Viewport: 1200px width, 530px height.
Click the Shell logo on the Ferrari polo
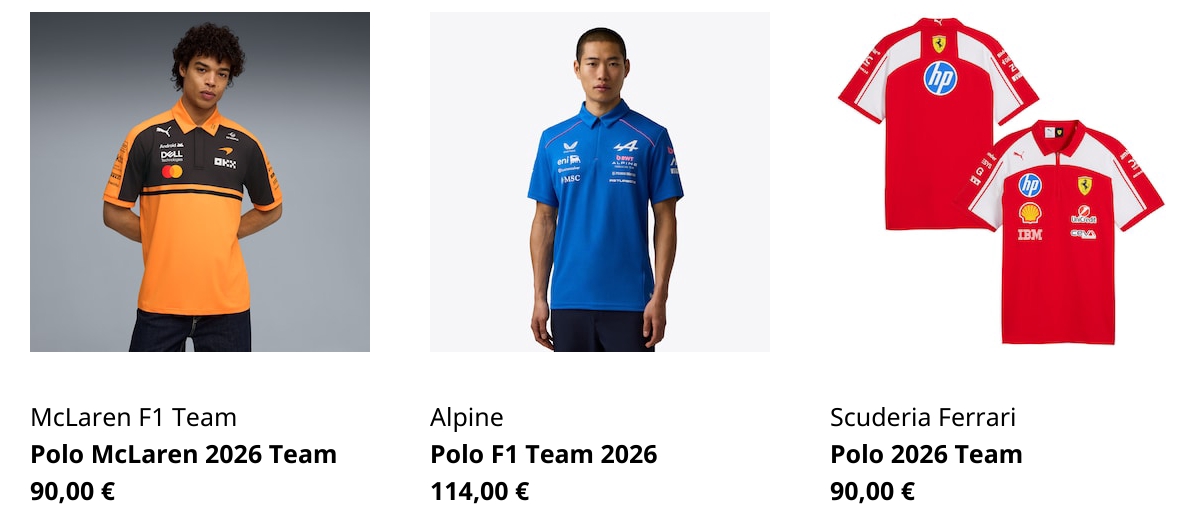point(1030,212)
